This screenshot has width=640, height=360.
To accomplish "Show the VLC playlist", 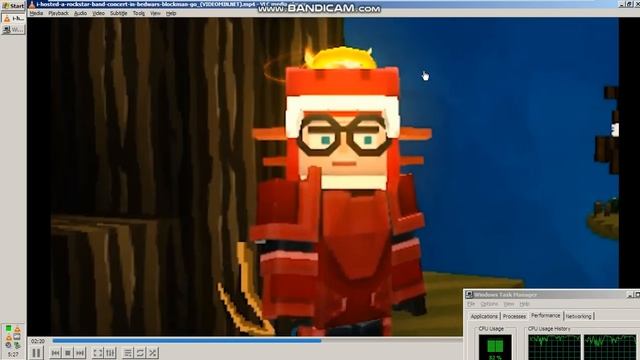I will click(128, 353).
